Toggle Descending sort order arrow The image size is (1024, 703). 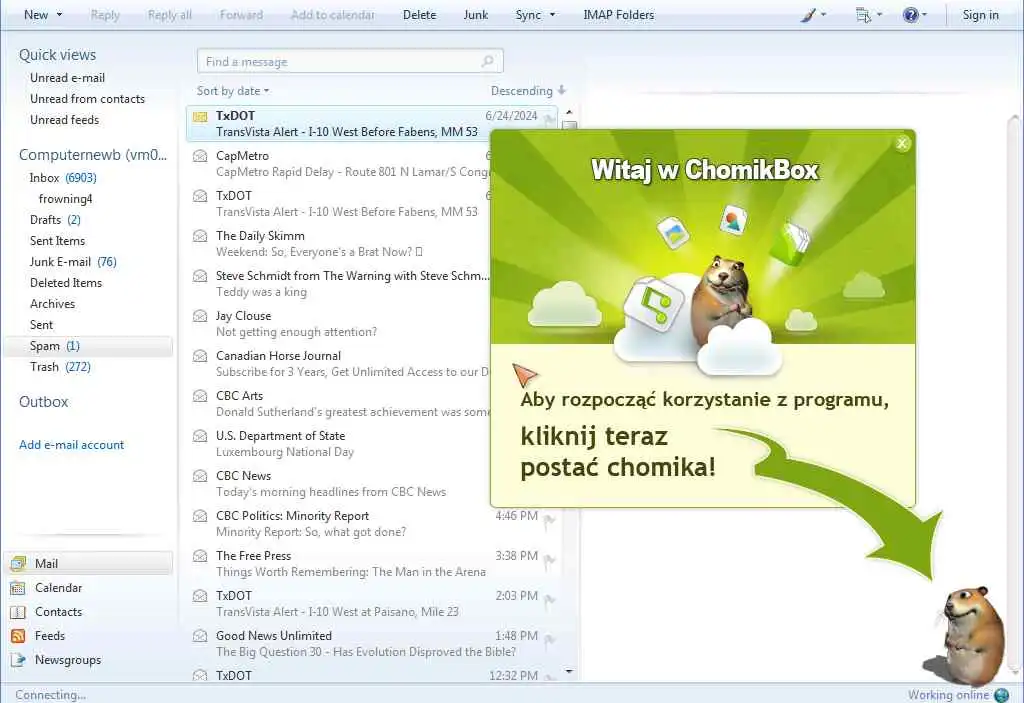[x=562, y=90]
